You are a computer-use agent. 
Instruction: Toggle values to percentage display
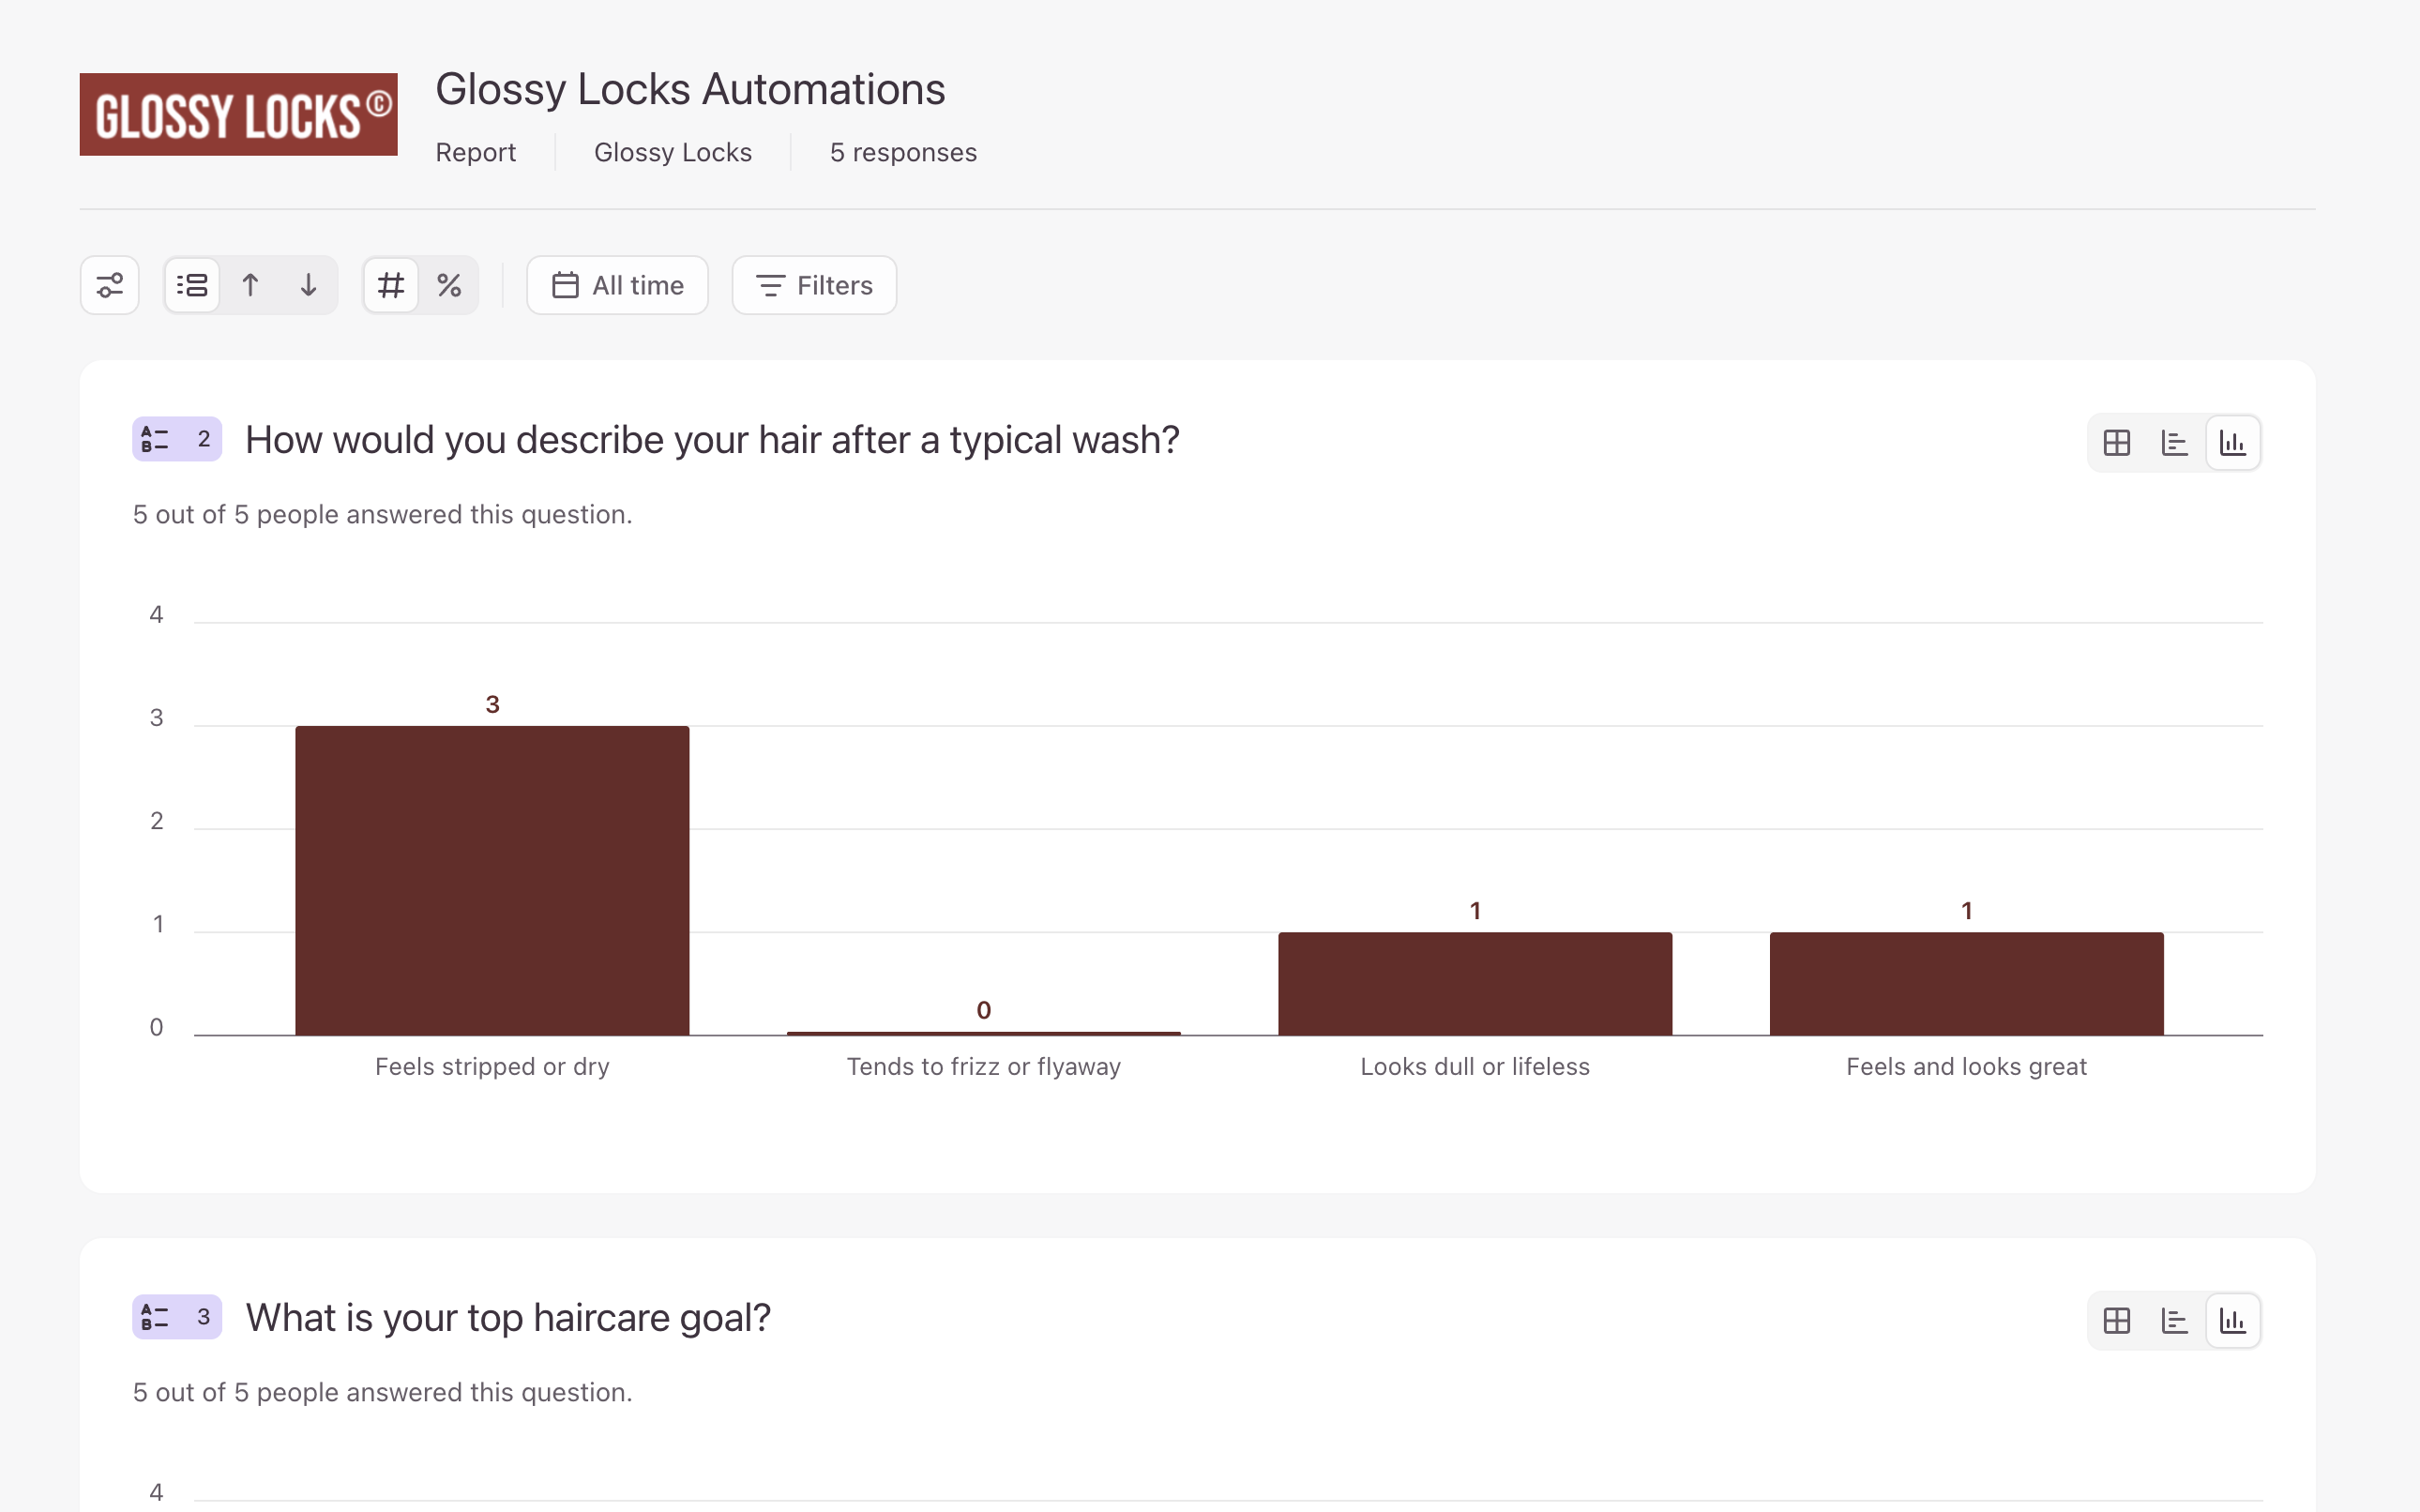click(449, 285)
